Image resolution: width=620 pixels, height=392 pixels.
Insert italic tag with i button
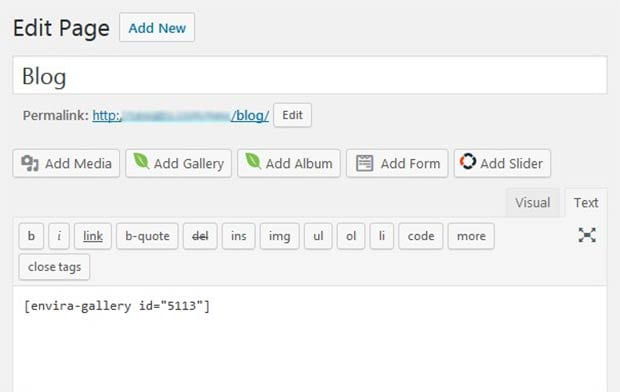point(59,236)
